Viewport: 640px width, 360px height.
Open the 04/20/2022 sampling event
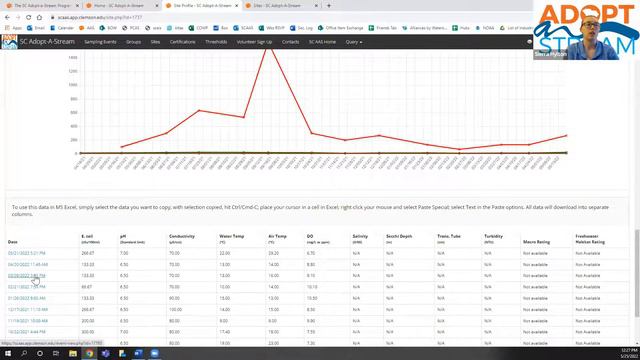click(28, 264)
